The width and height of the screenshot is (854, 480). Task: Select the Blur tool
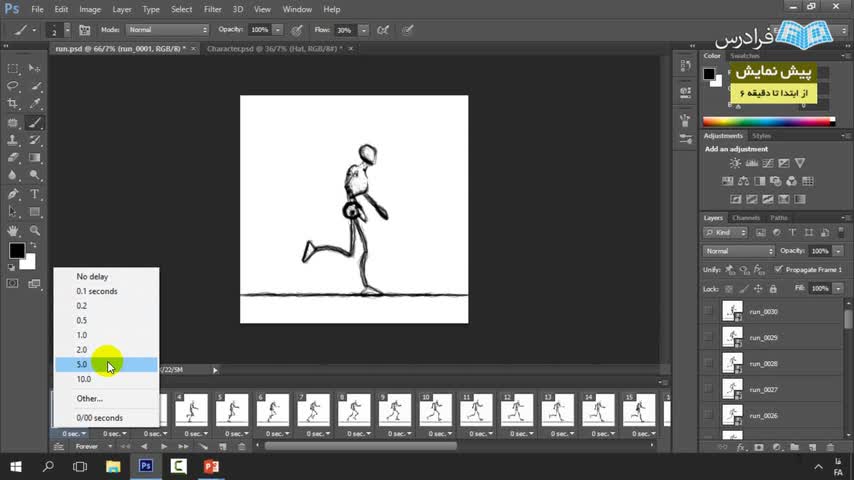(13, 175)
